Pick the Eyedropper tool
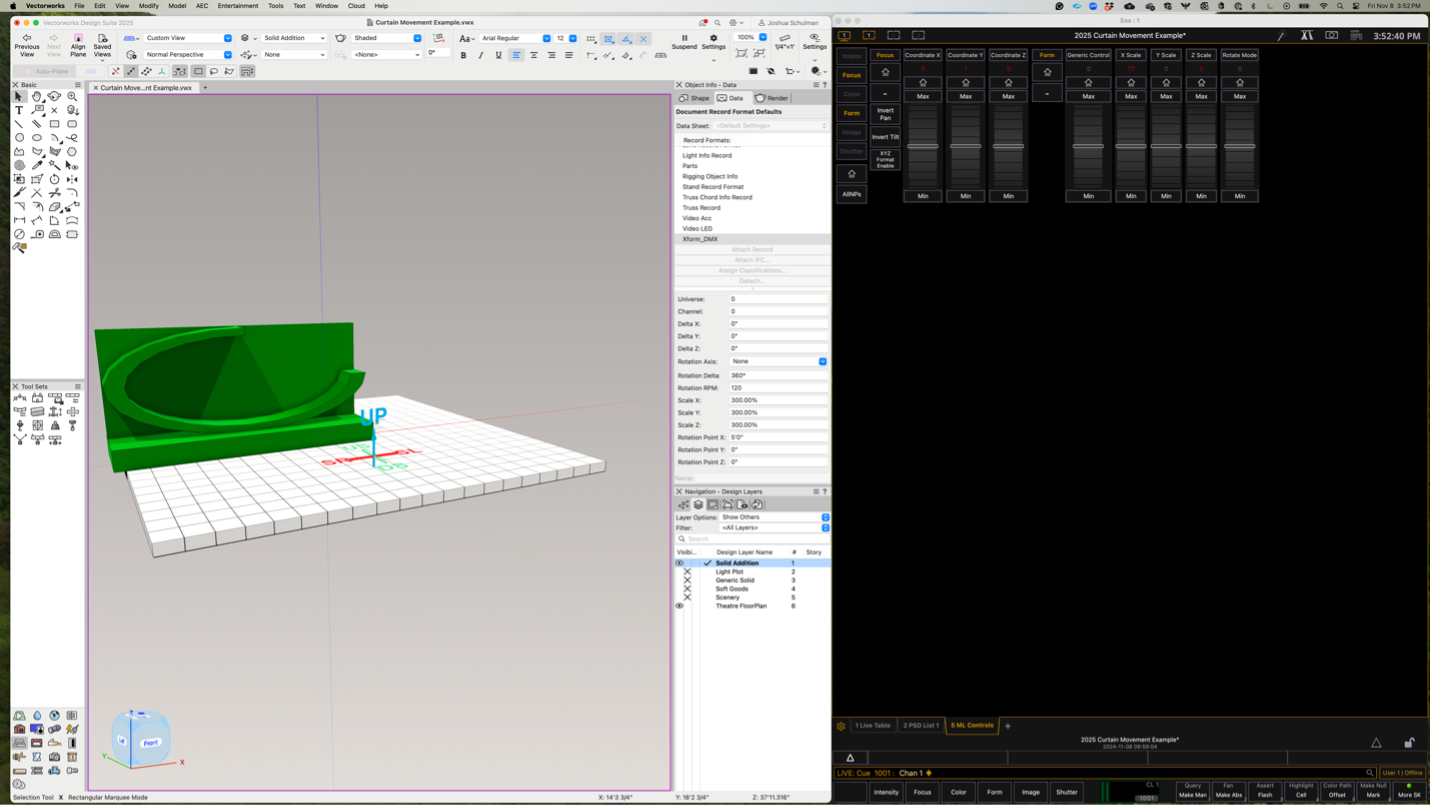Screen dimensions: 1430x809 37,165
